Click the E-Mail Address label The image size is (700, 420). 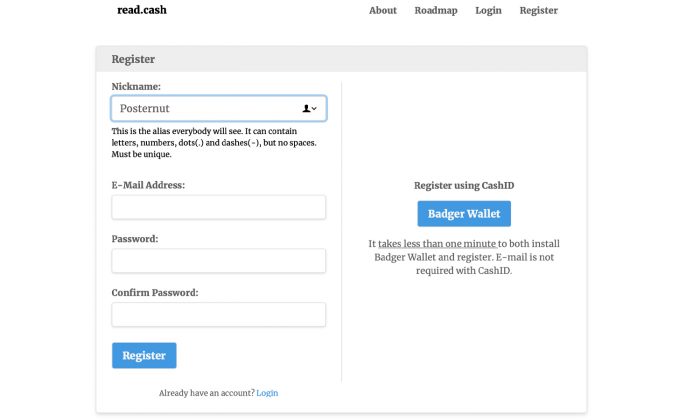(x=148, y=185)
